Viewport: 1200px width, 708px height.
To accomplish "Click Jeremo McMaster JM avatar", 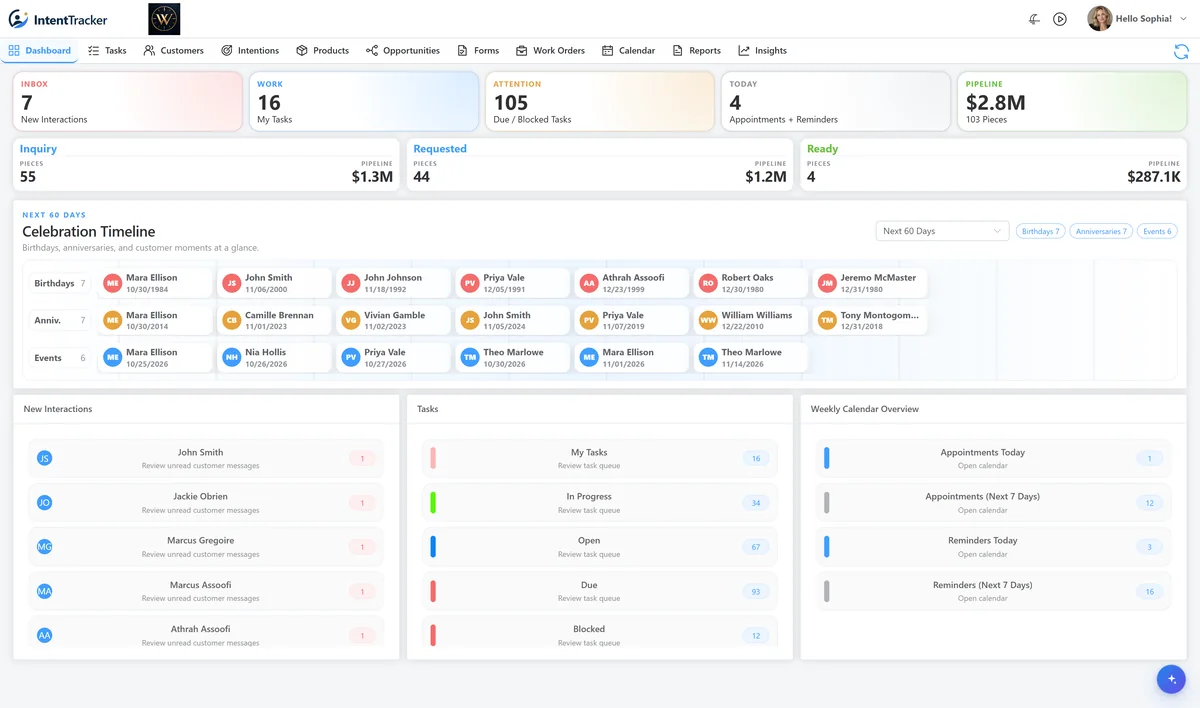I will tap(827, 284).
